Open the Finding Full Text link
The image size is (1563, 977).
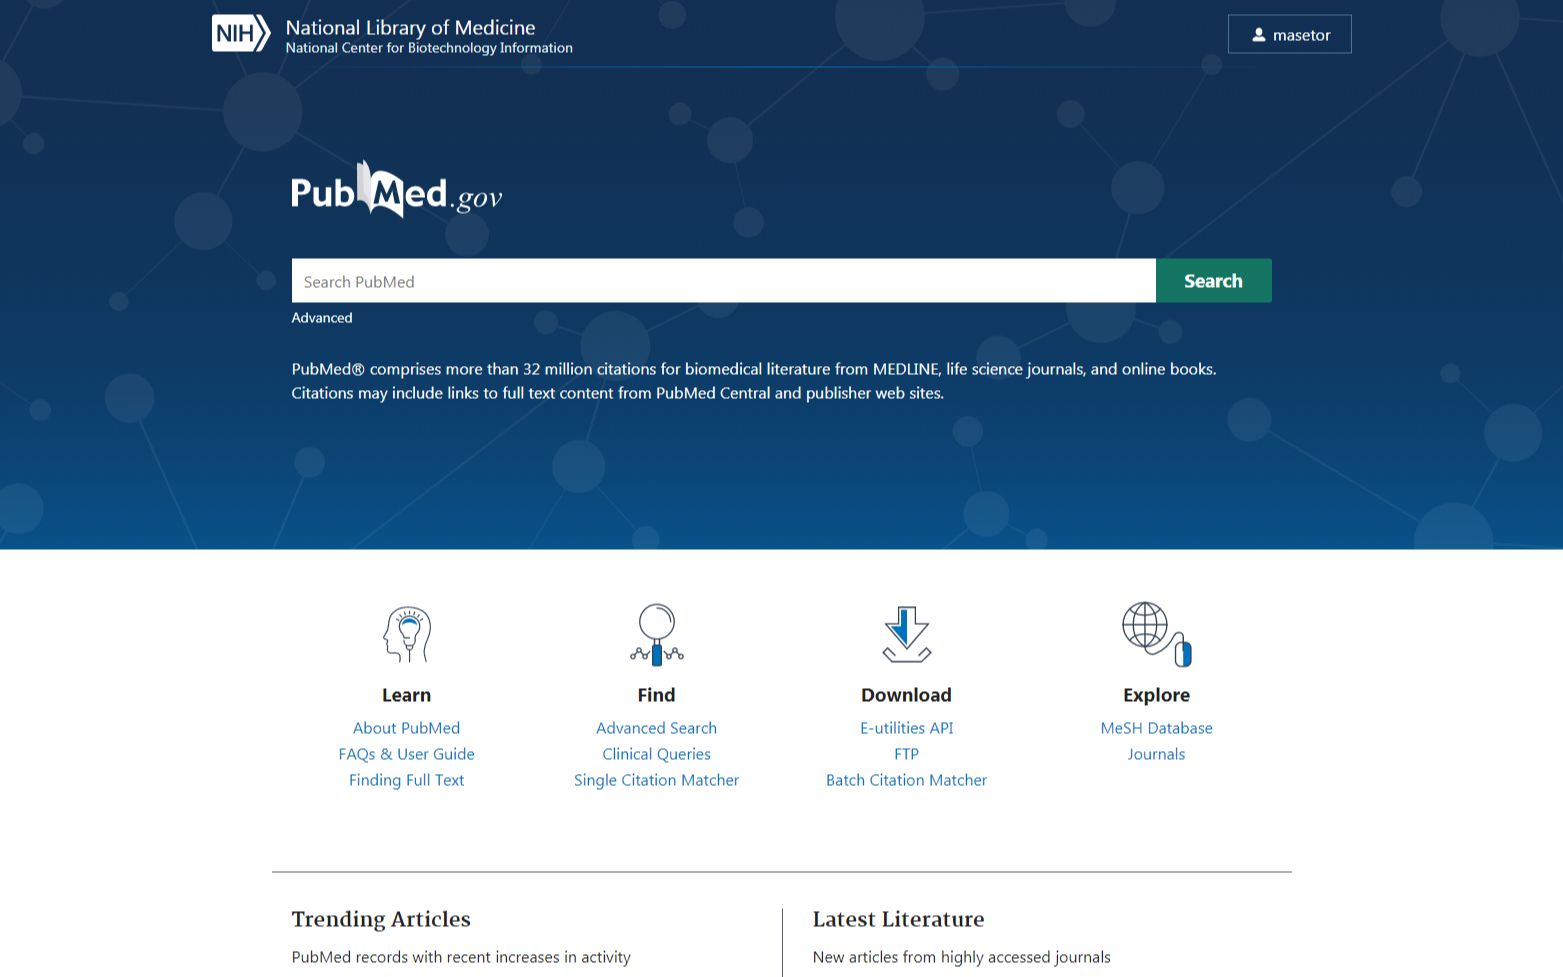click(406, 780)
